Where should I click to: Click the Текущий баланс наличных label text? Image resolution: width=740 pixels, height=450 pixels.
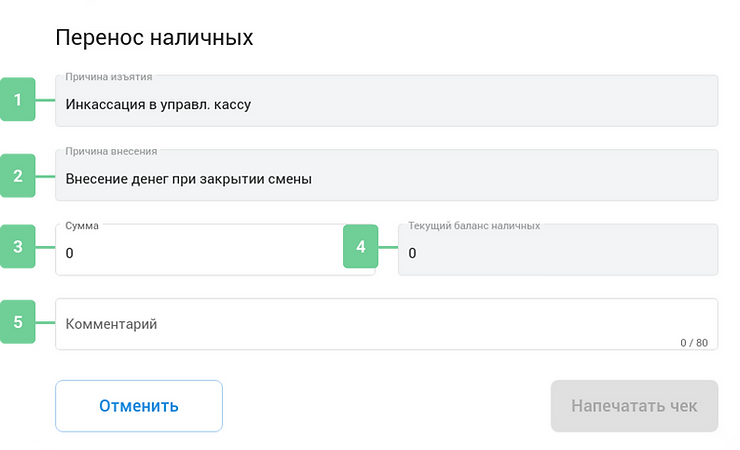474,226
